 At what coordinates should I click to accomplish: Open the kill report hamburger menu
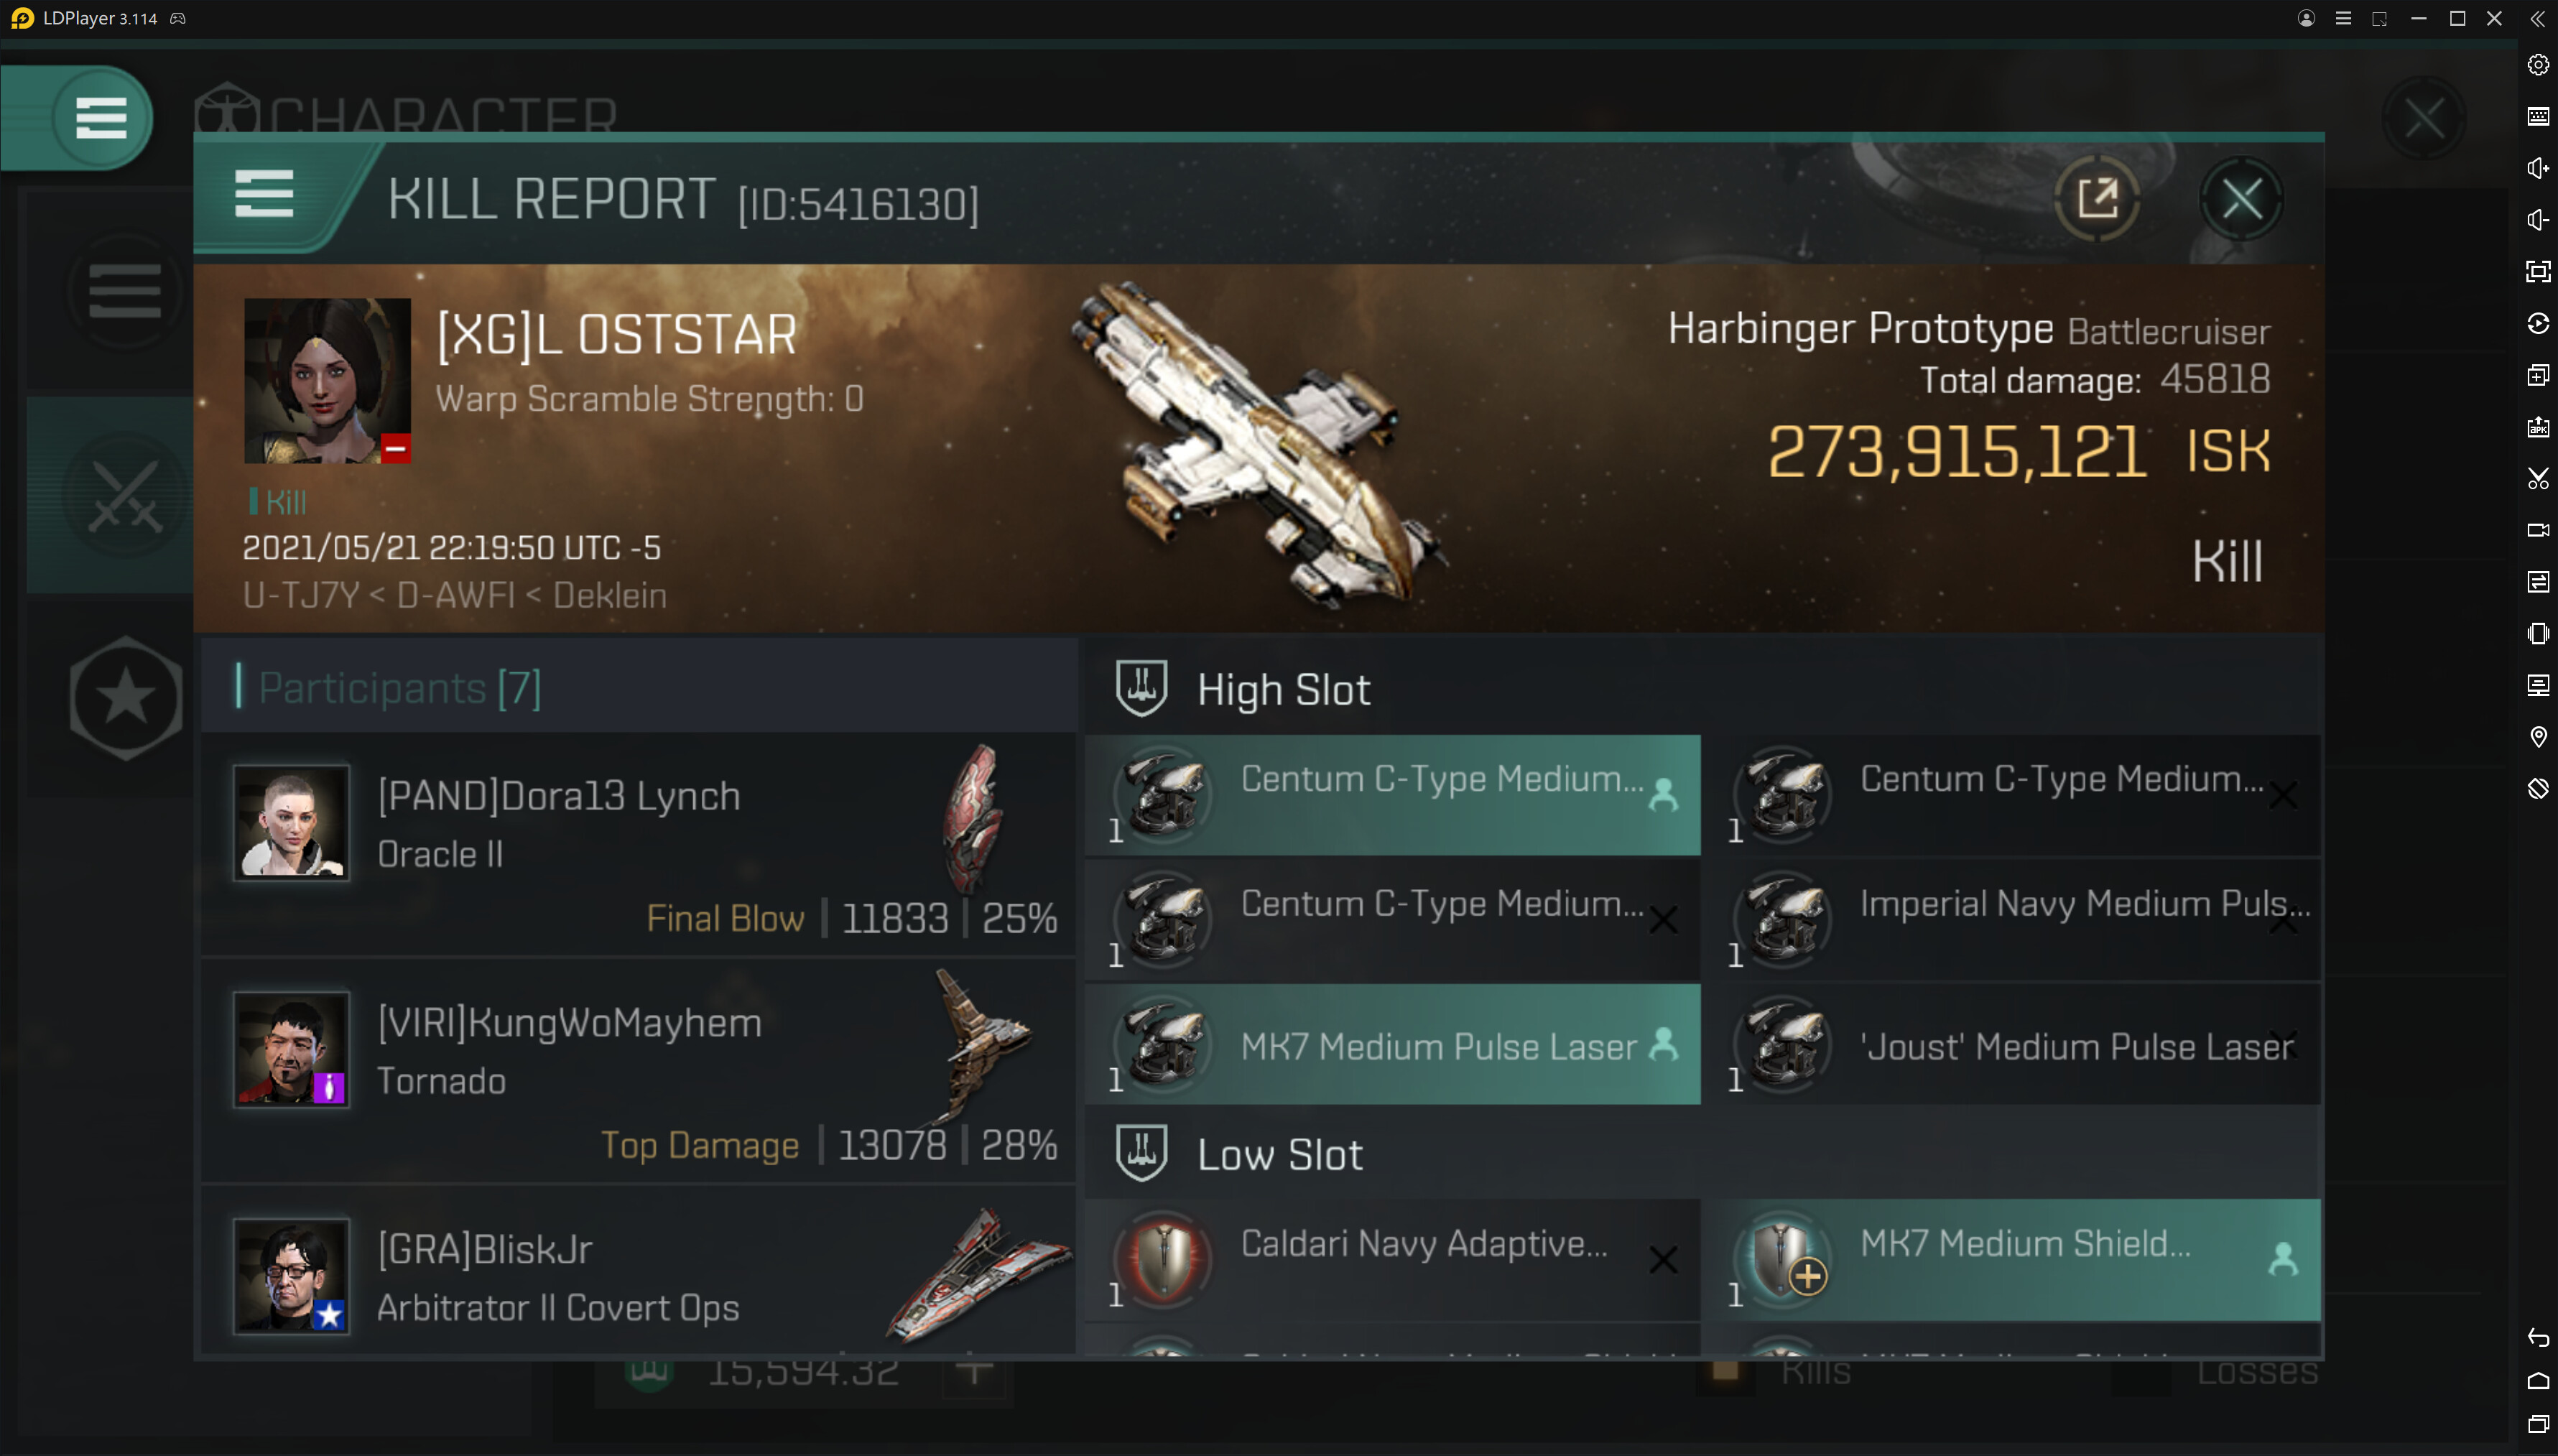[264, 193]
